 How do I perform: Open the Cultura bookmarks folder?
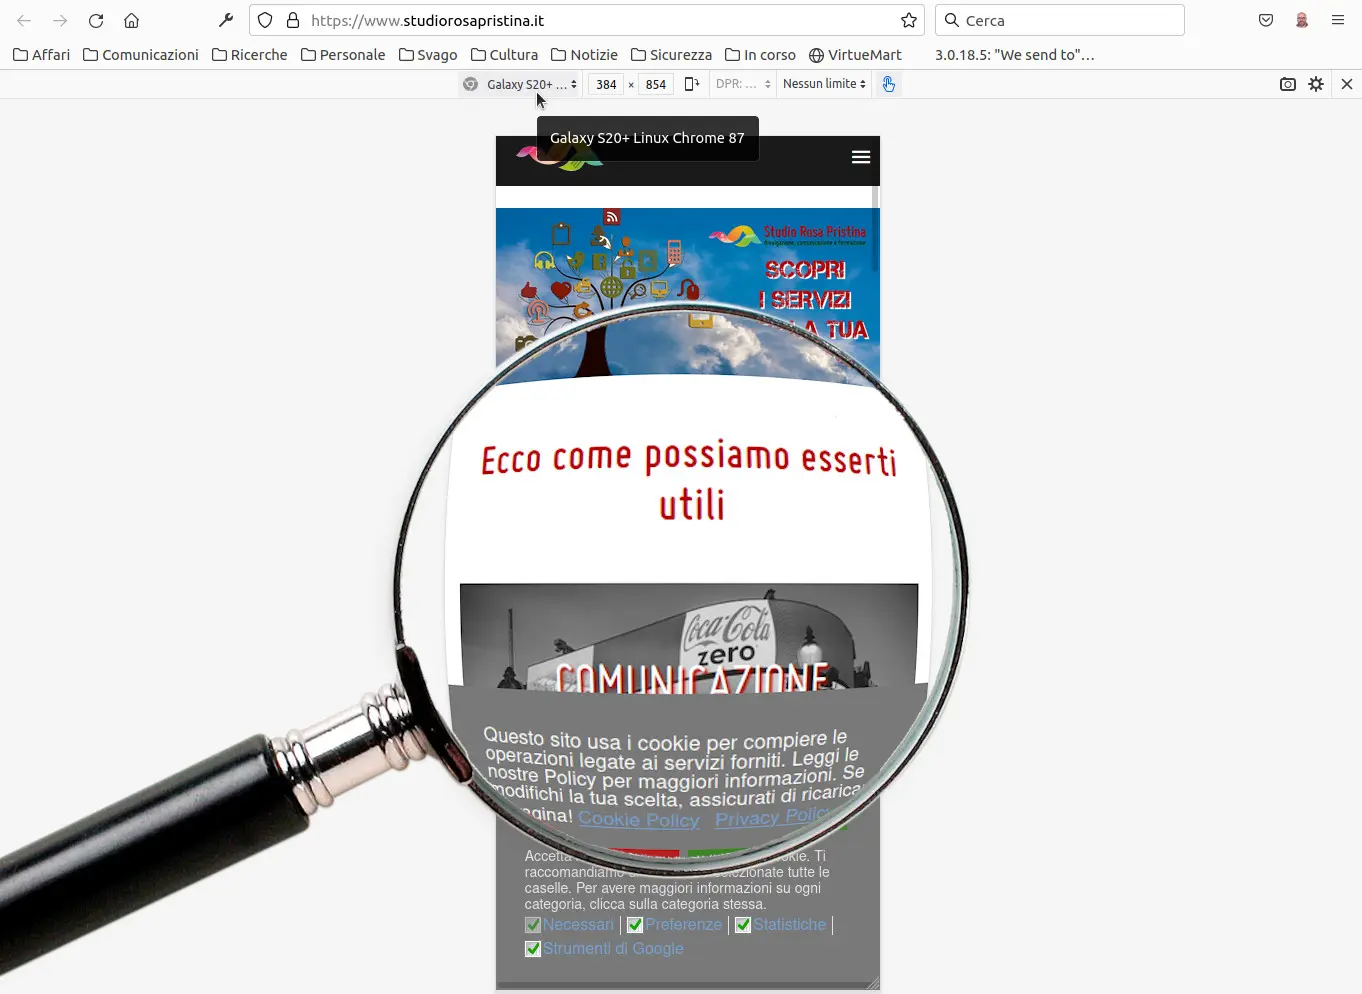(504, 55)
